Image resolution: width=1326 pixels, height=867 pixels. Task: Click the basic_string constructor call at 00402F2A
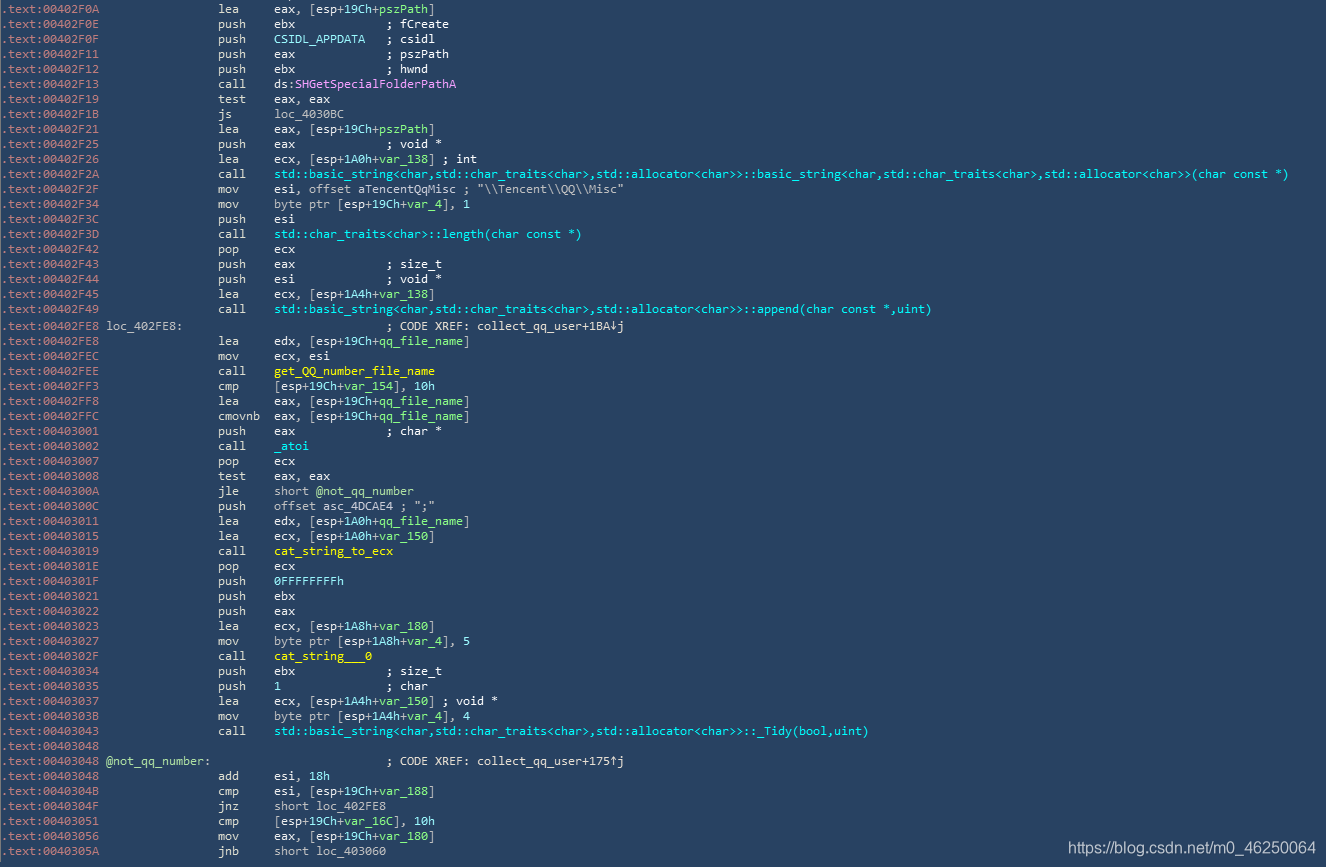(x=781, y=174)
